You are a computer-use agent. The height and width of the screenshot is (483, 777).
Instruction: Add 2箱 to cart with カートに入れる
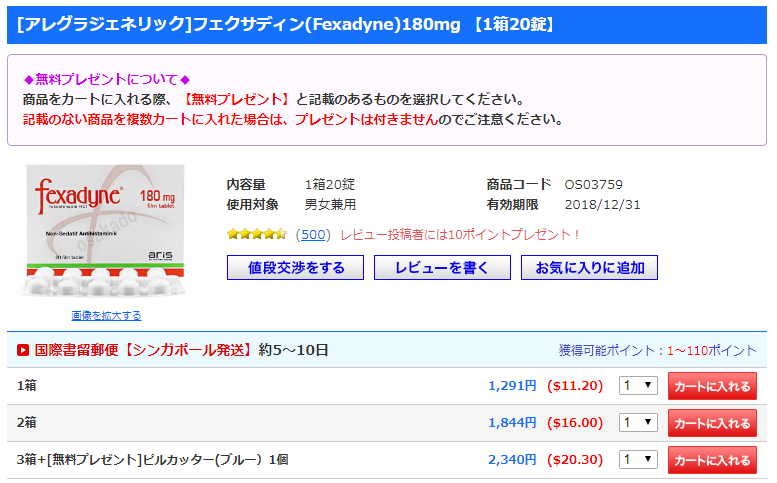point(712,423)
